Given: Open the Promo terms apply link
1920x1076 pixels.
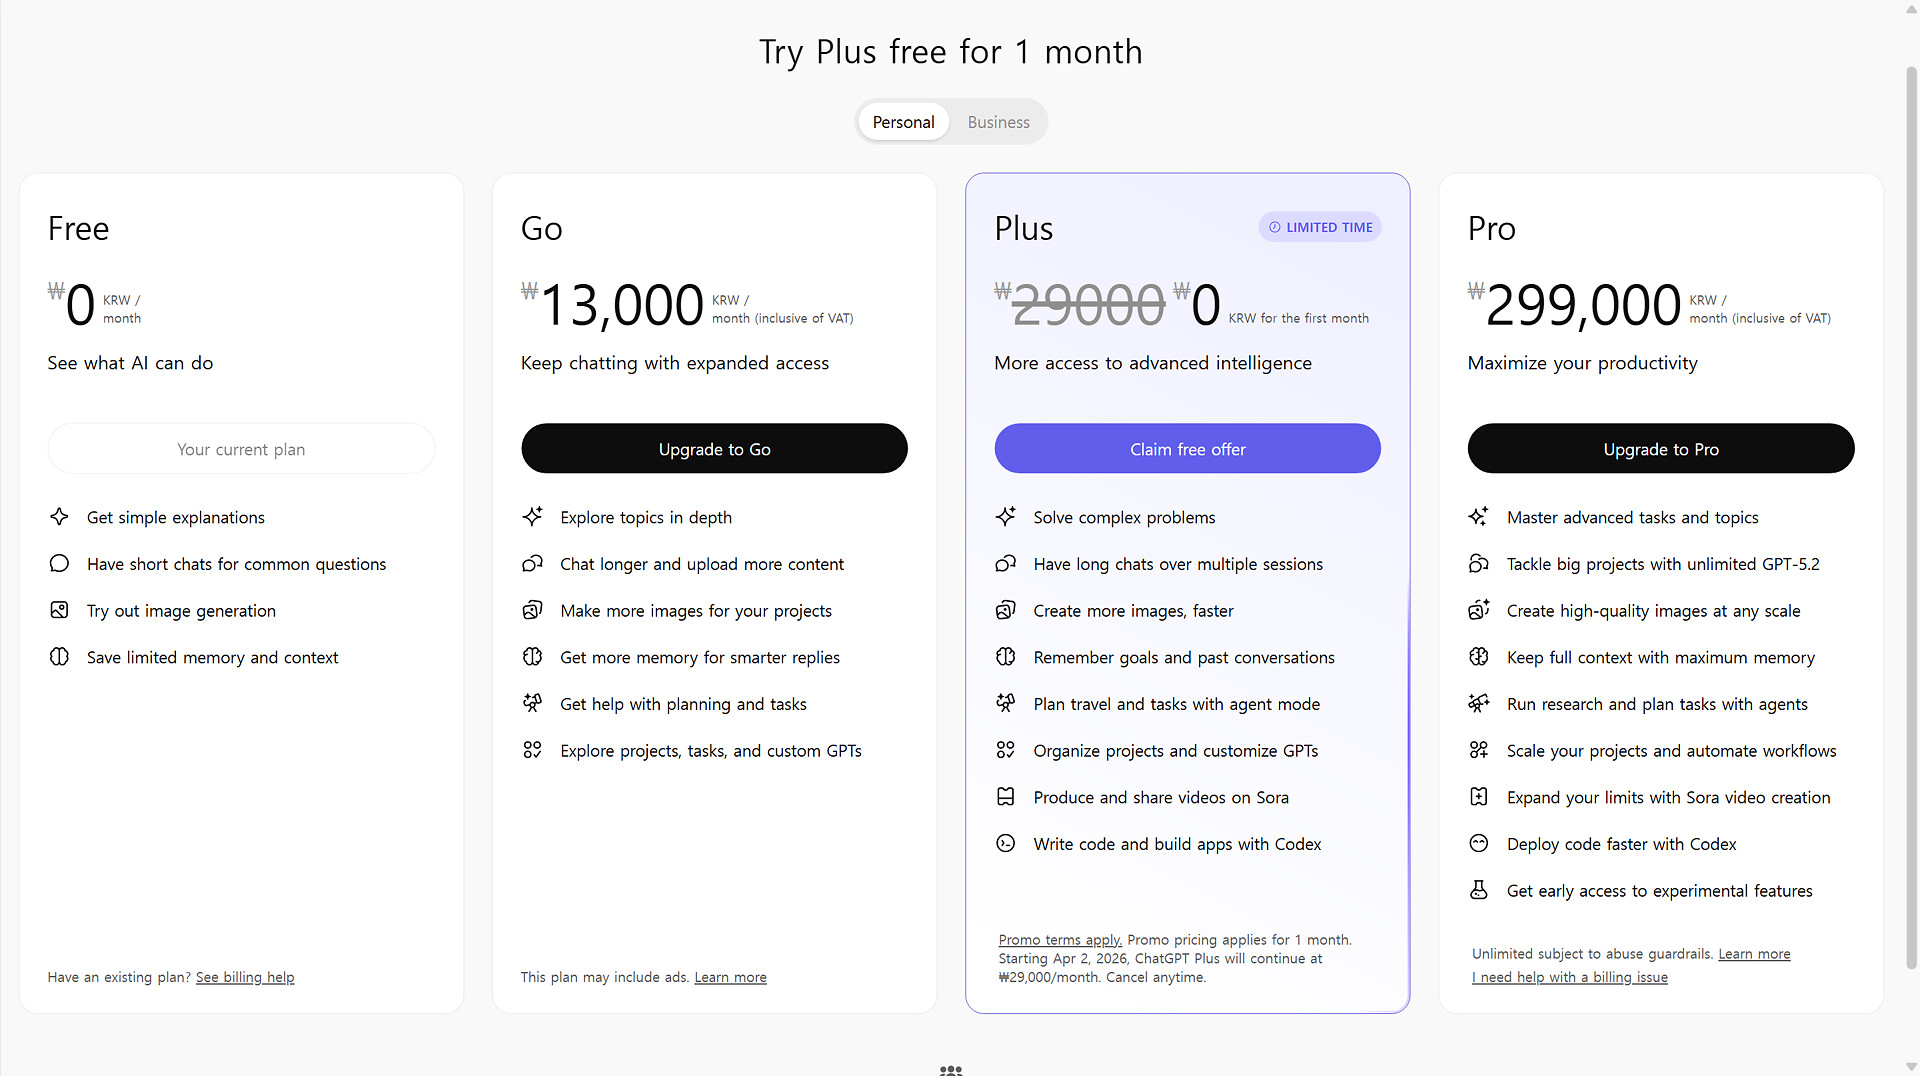Looking at the screenshot, I should pyautogui.click(x=1059, y=940).
